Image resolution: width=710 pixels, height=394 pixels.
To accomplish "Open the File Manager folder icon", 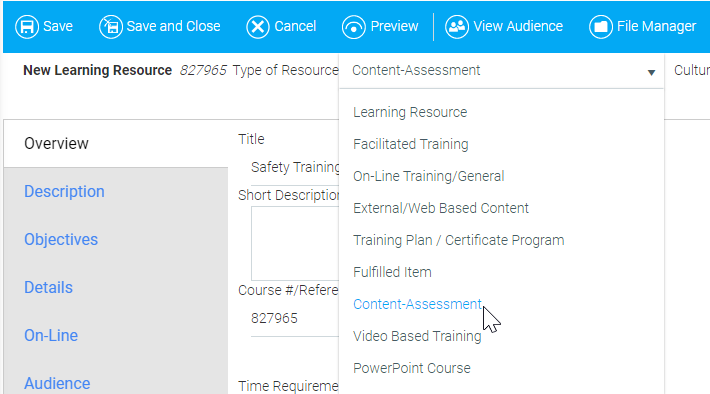I will click(601, 27).
